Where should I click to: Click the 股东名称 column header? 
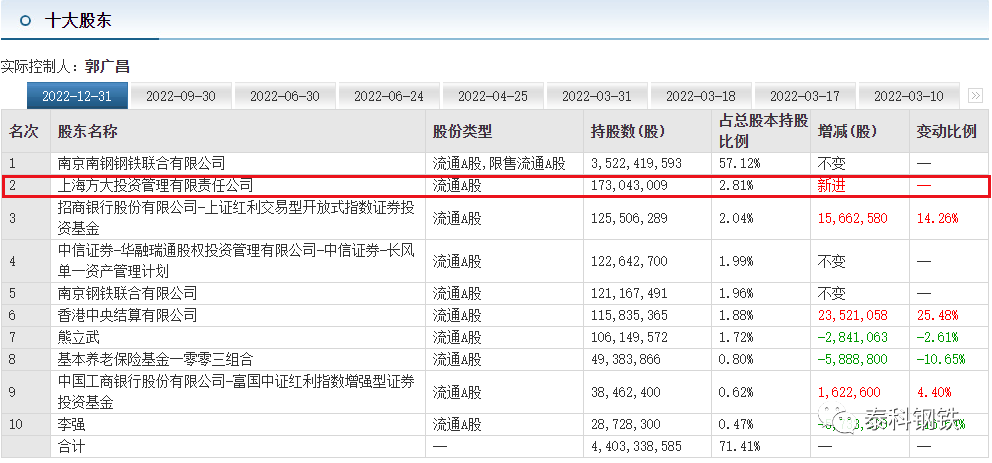coord(87,132)
